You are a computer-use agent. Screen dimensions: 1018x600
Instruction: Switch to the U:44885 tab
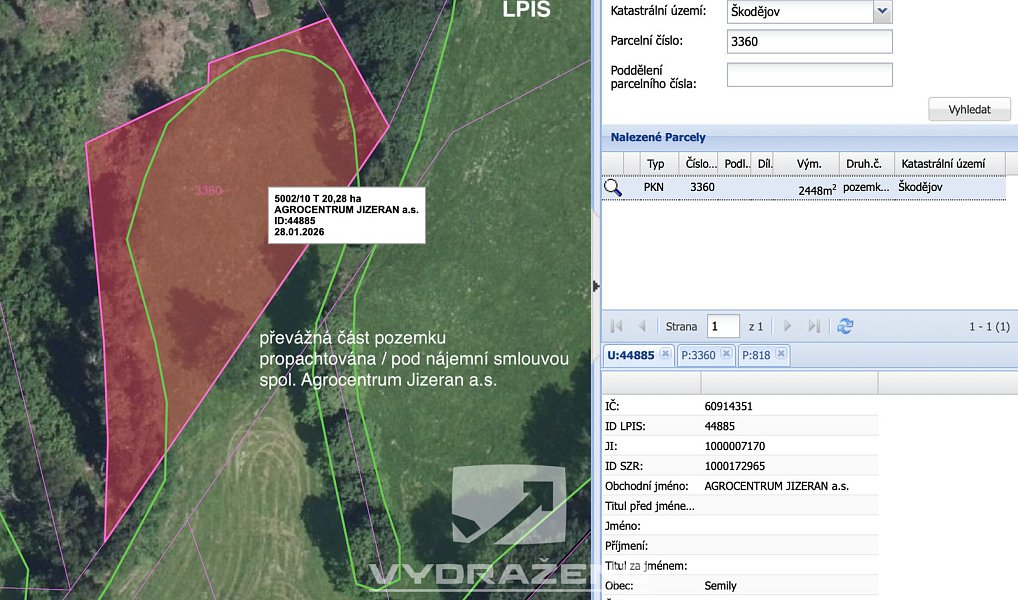point(630,355)
